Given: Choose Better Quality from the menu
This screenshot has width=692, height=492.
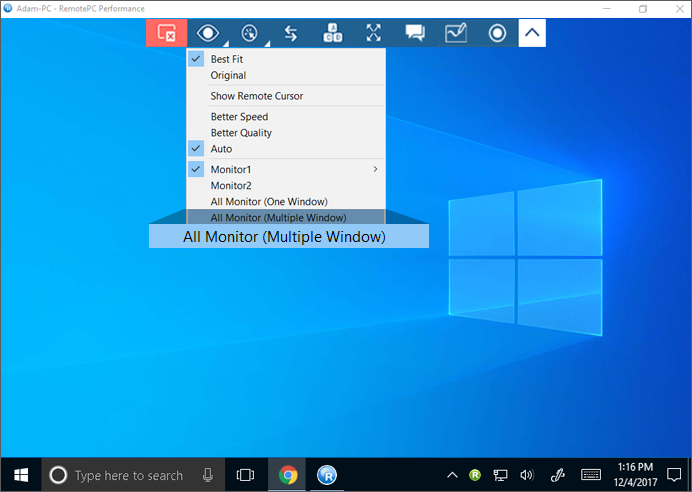Looking at the screenshot, I should click(241, 133).
